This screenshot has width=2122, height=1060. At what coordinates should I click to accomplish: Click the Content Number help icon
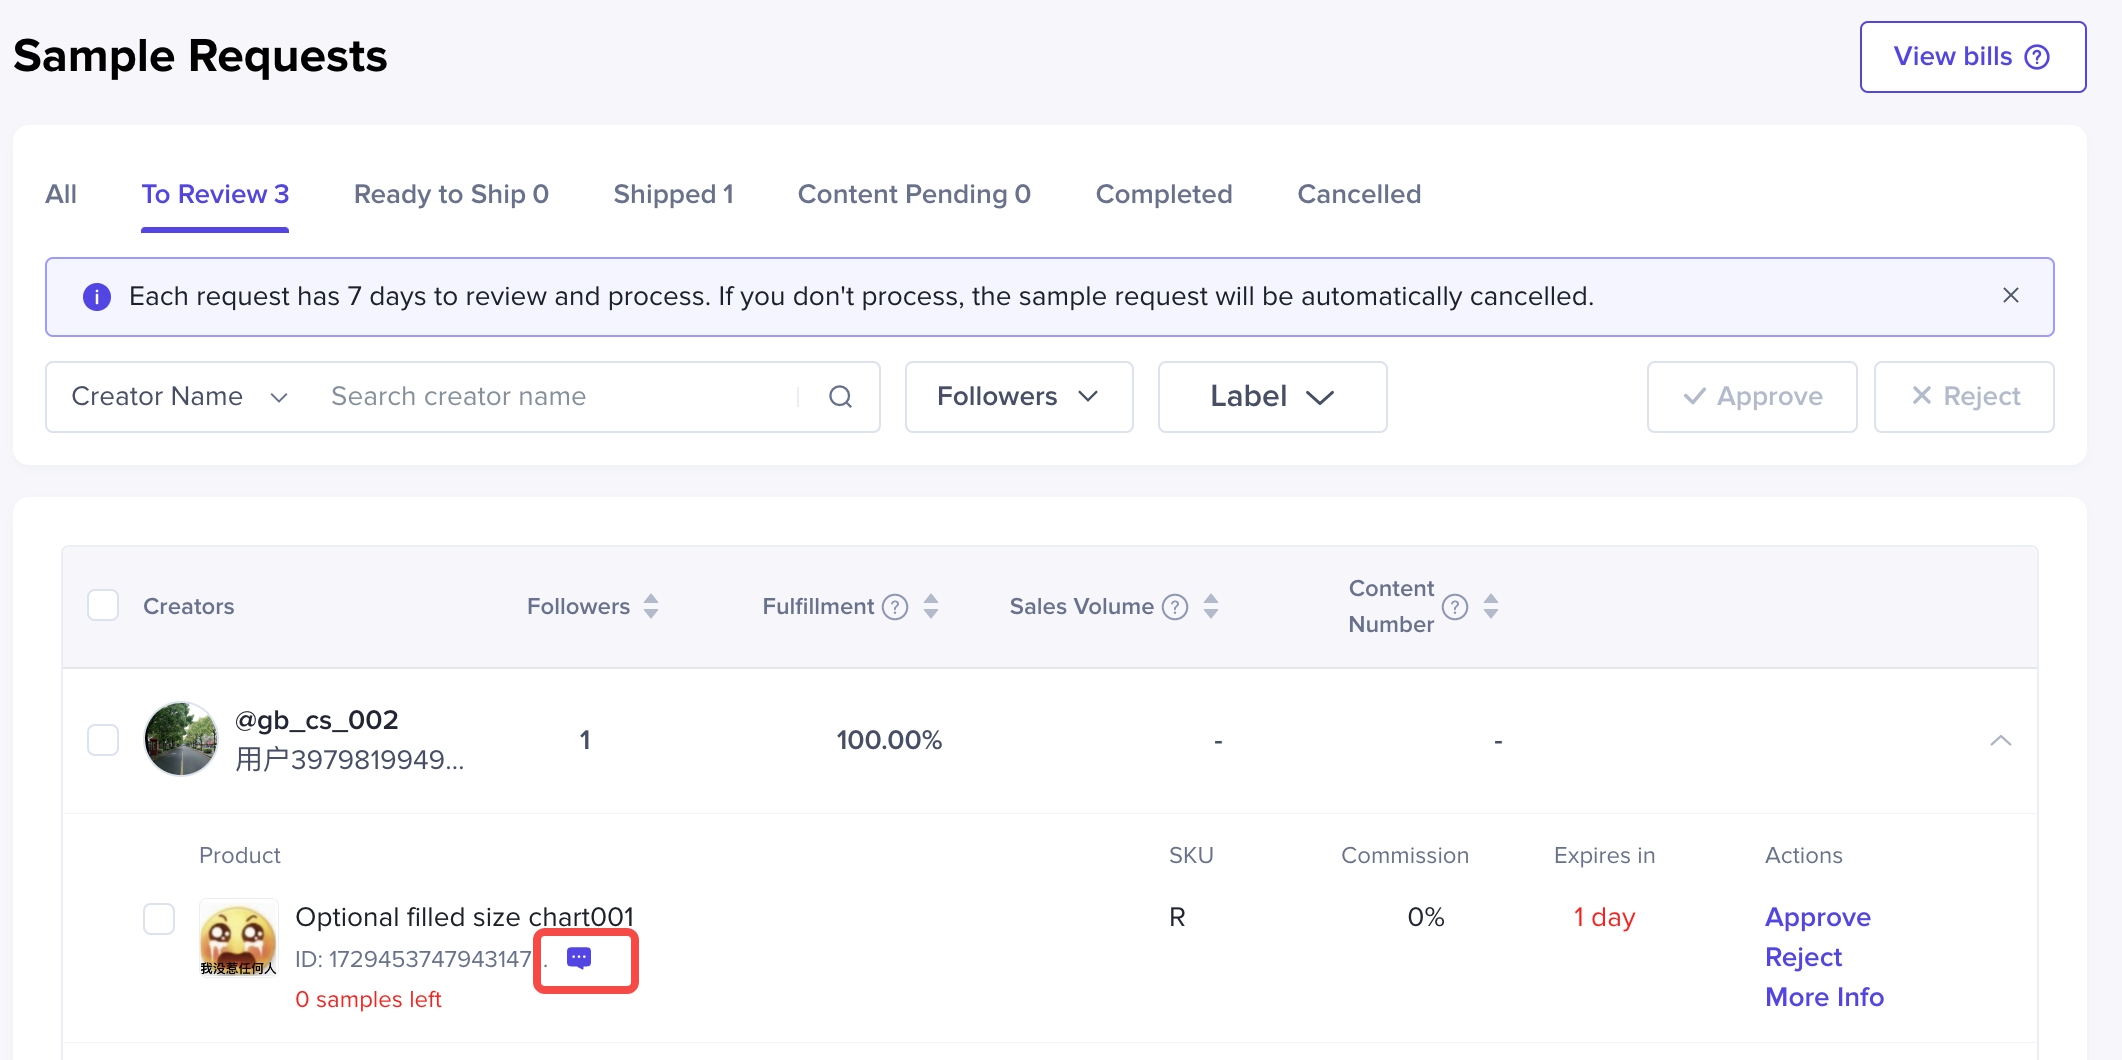point(1455,607)
